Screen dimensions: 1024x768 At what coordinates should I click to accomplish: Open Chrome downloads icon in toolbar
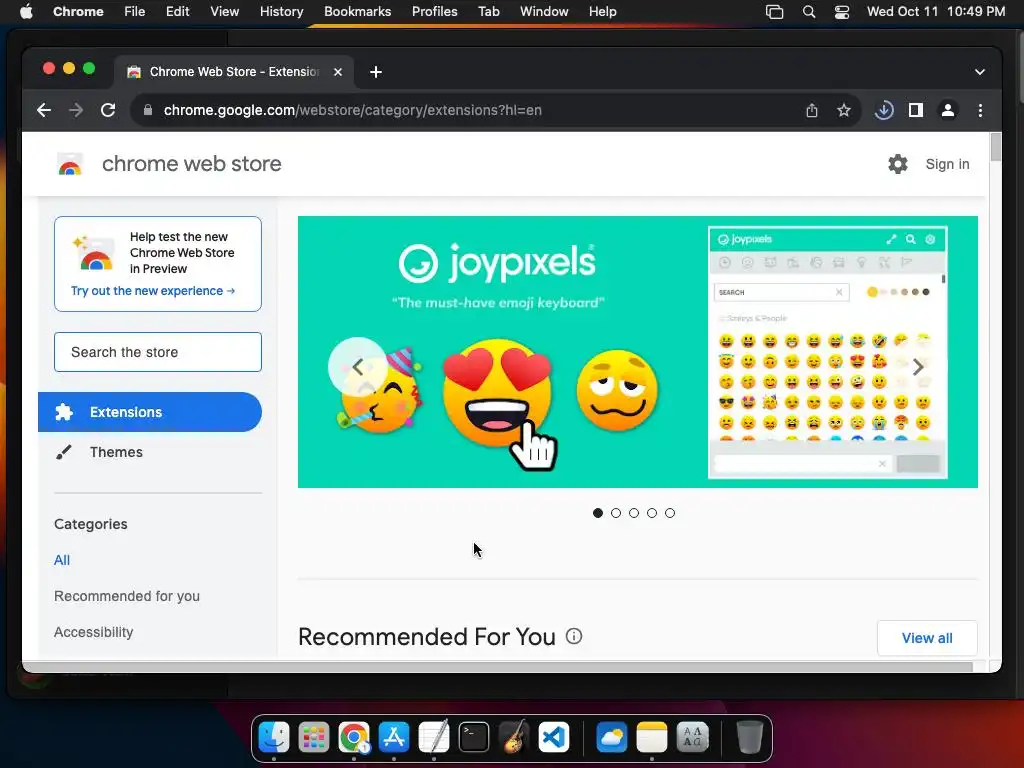(884, 110)
